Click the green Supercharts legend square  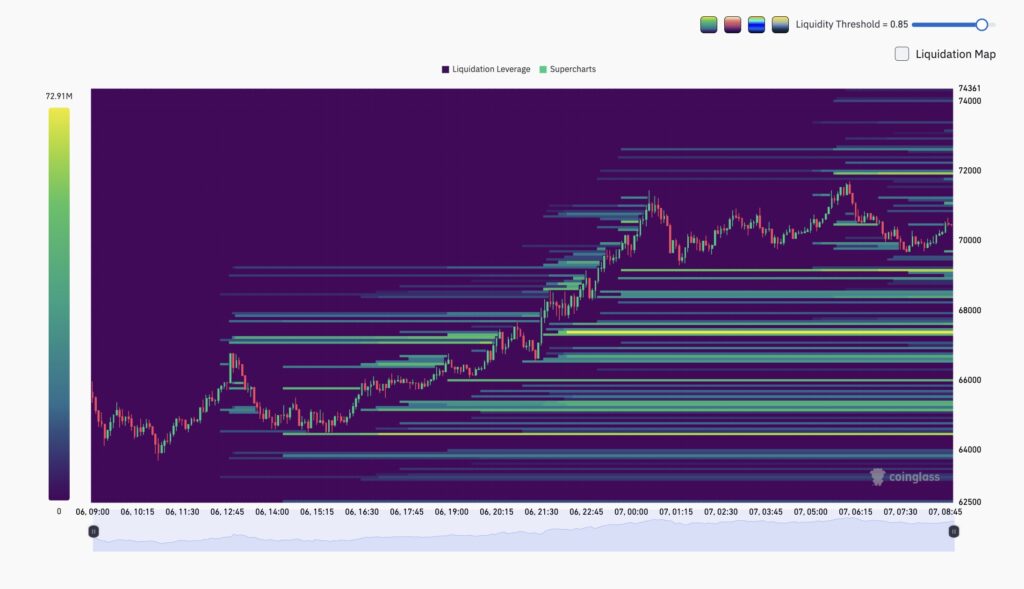[x=543, y=69]
